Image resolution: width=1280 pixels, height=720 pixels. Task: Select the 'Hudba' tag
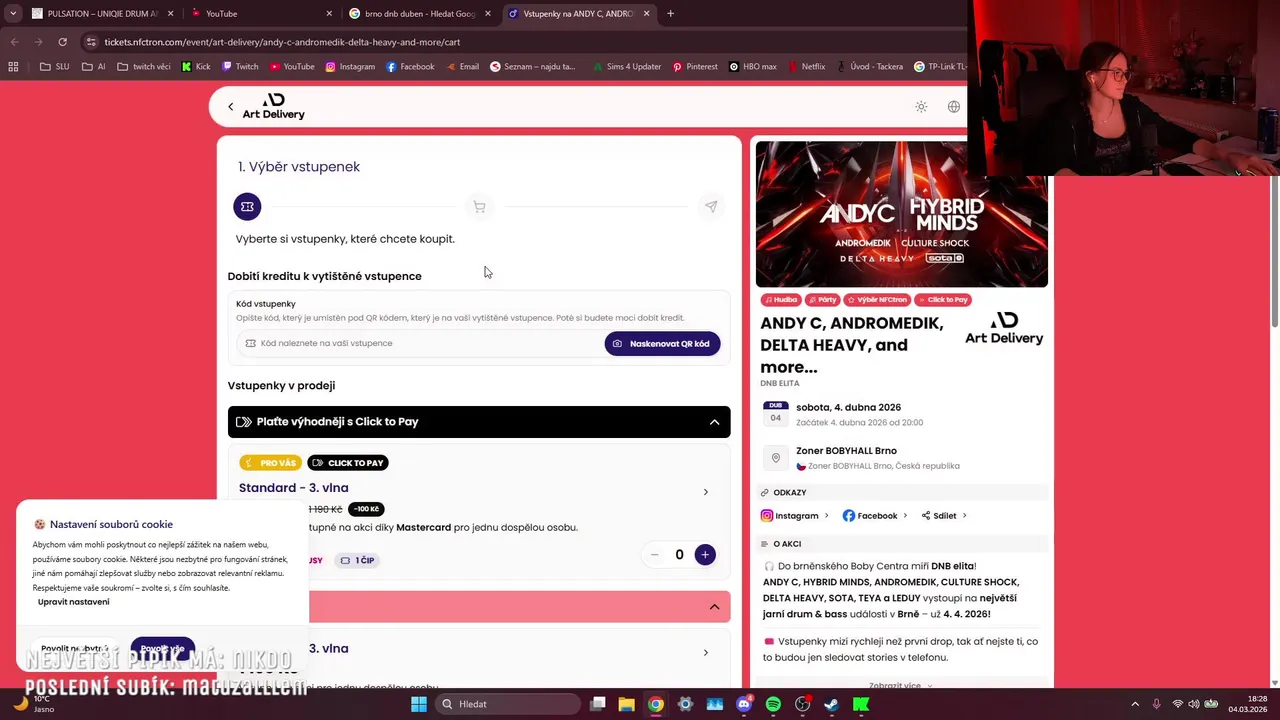coord(781,299)
